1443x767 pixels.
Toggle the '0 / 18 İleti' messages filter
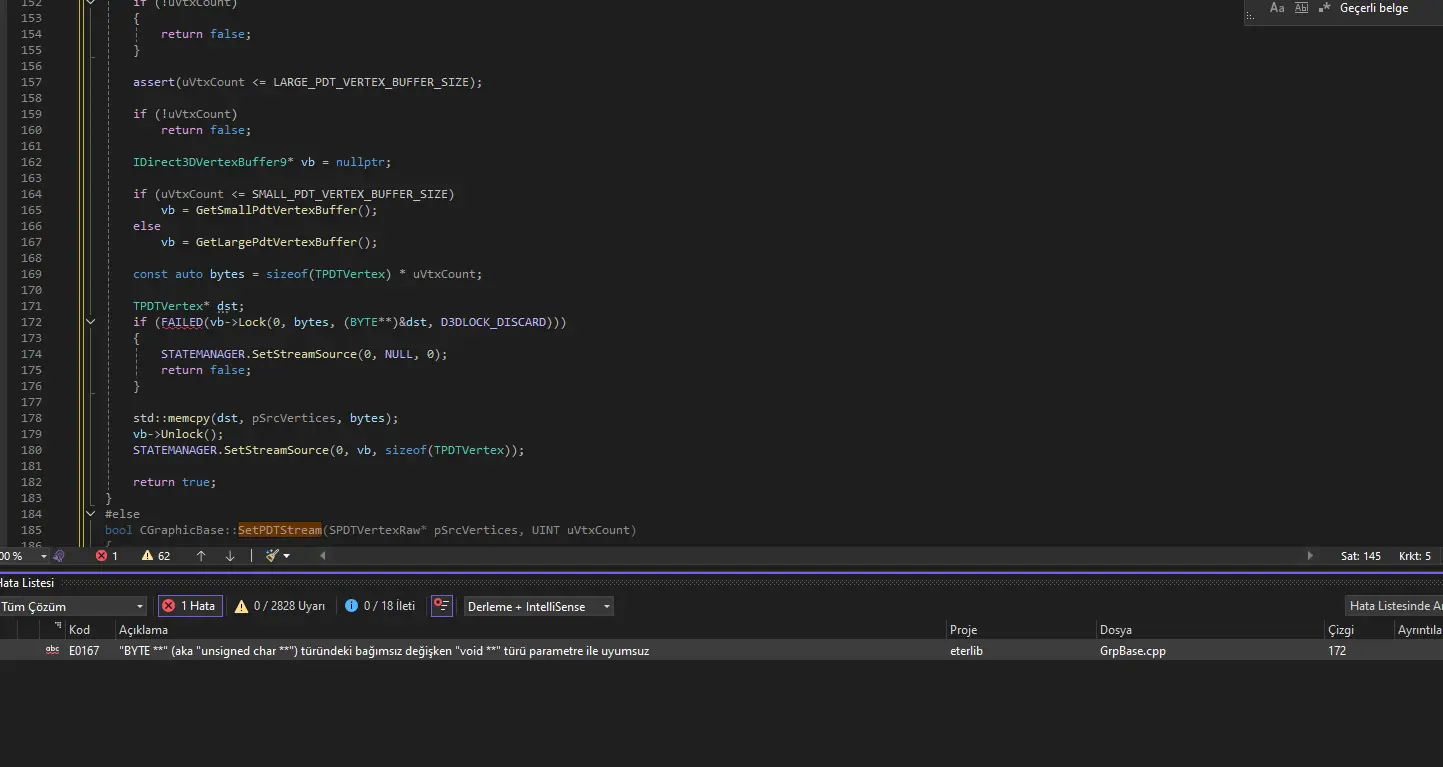[x=380, y=606]
